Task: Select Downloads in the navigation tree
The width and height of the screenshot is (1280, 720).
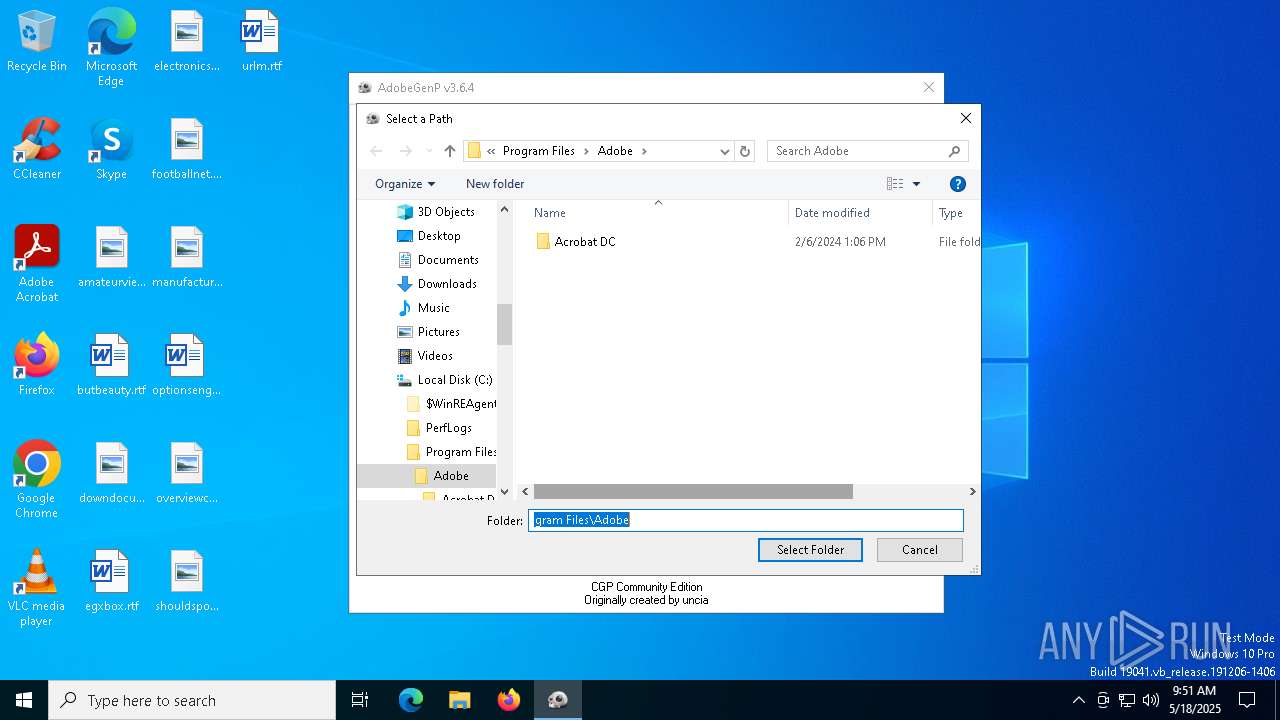Action: [x=437, y=284]
